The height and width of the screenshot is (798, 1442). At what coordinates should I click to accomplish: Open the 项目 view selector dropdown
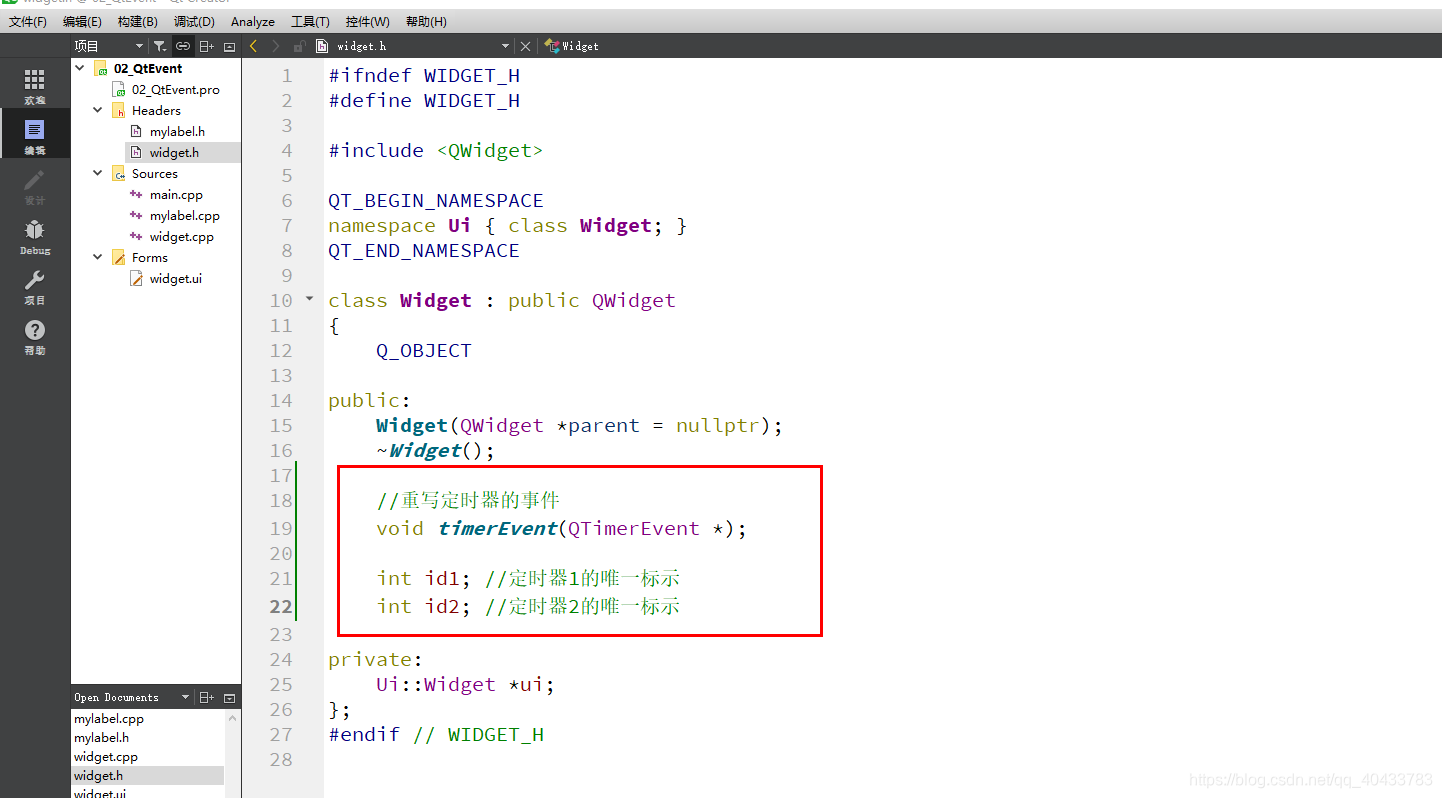coord(139,46)
